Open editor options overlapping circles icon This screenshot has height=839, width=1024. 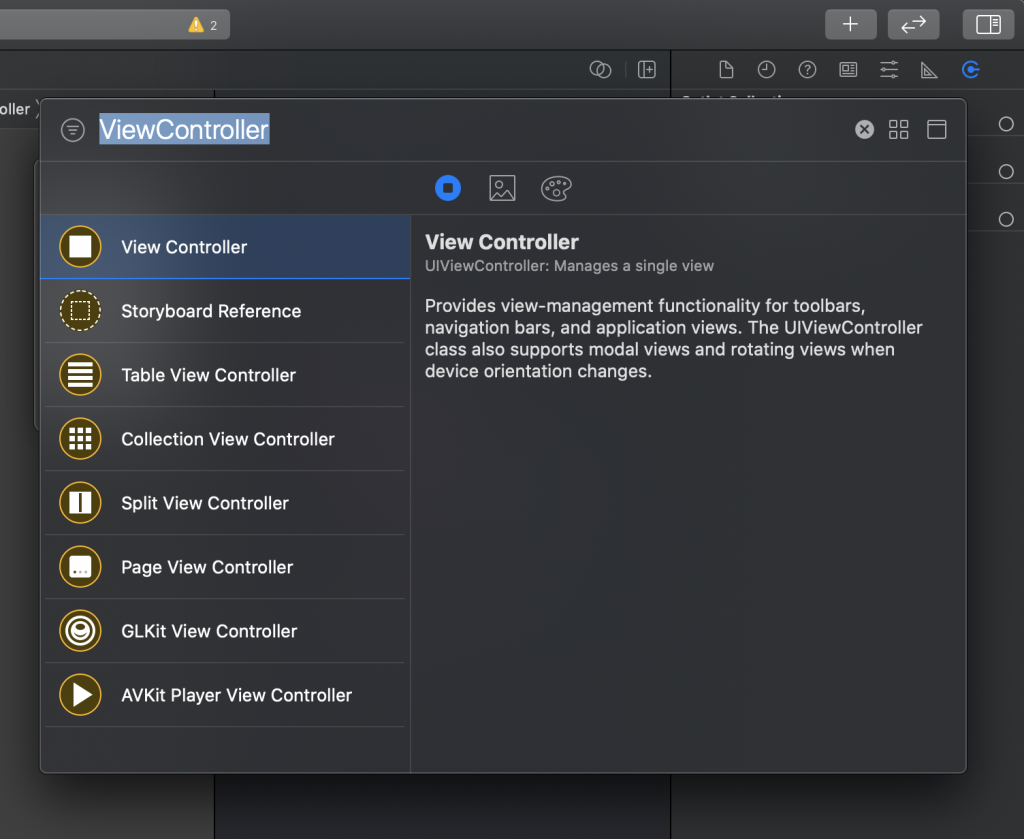[600, 69]
